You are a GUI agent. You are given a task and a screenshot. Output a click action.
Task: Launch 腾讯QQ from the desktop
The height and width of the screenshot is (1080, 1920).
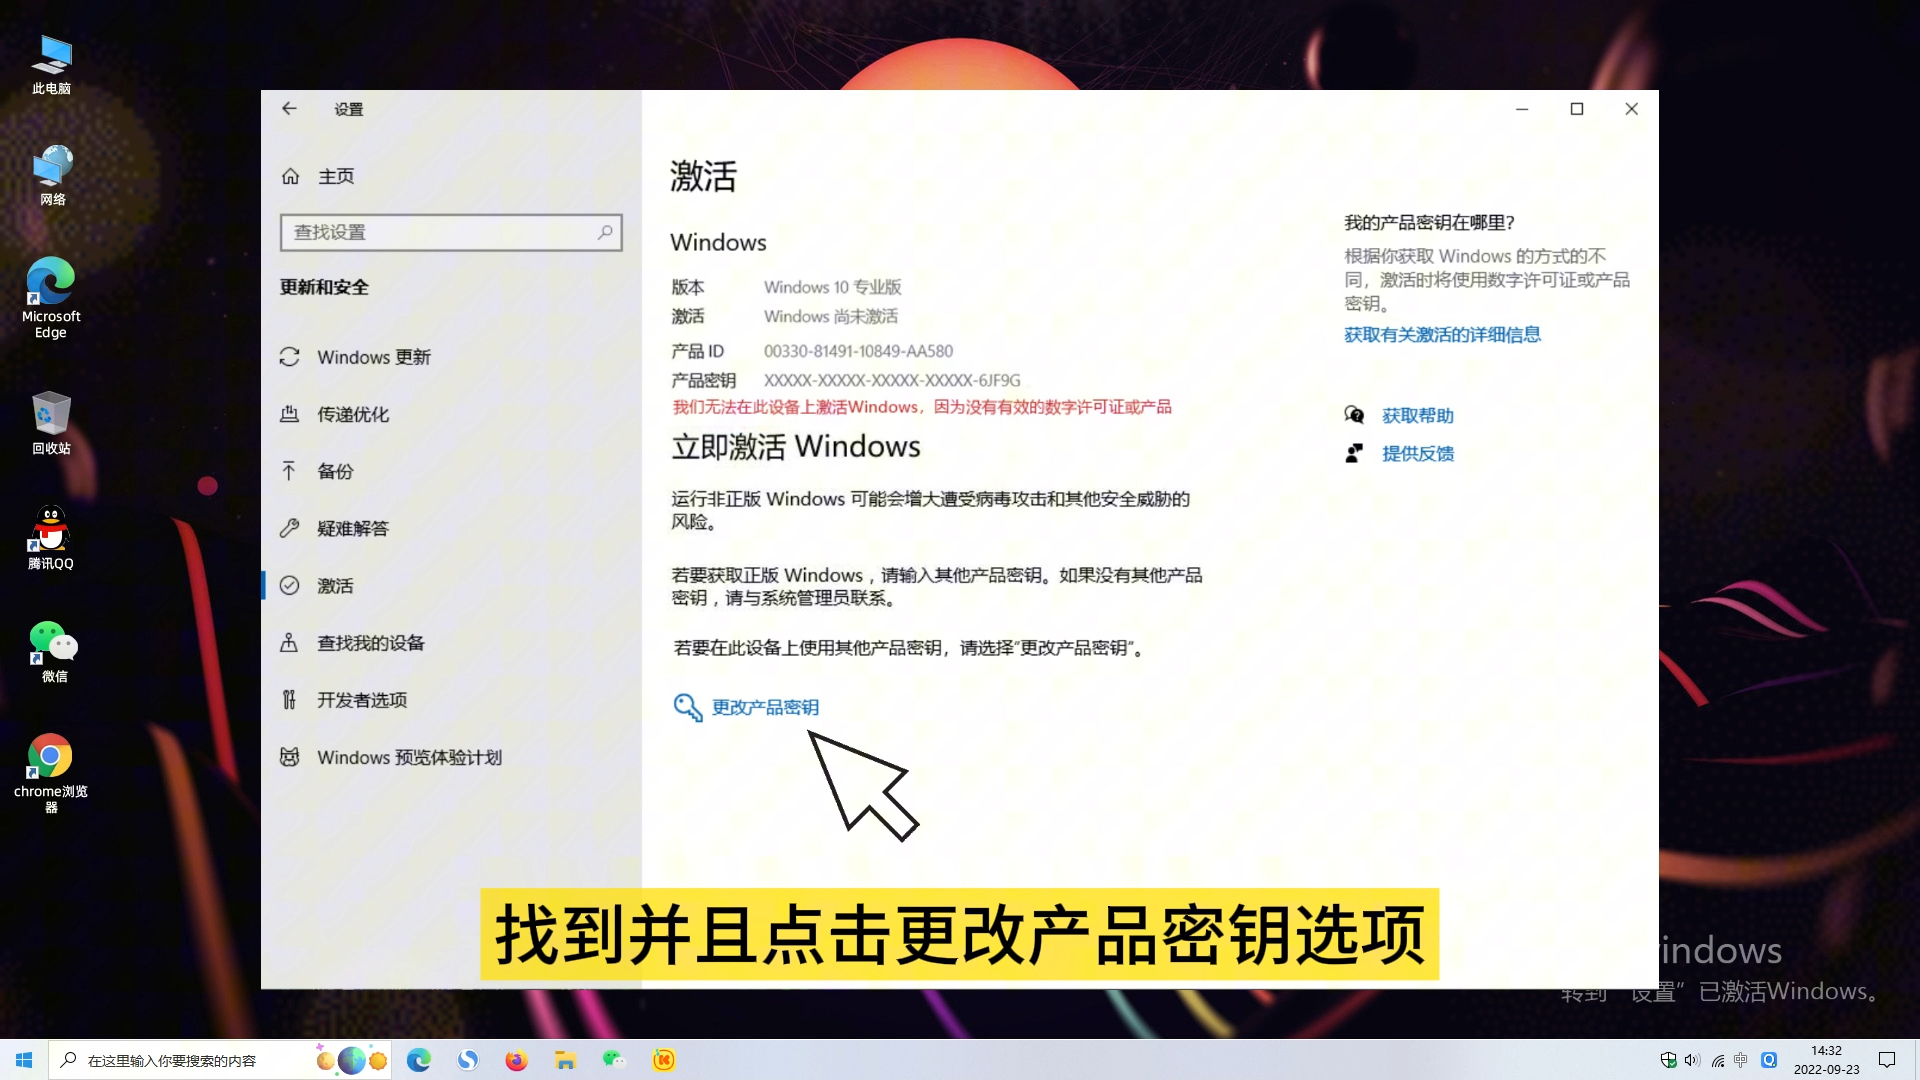click(51, 535)
